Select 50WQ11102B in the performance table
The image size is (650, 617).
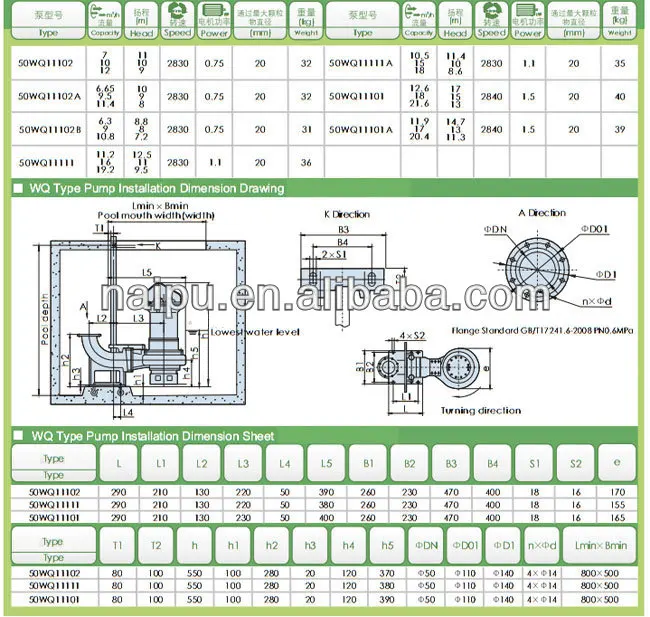click(50, 129)
